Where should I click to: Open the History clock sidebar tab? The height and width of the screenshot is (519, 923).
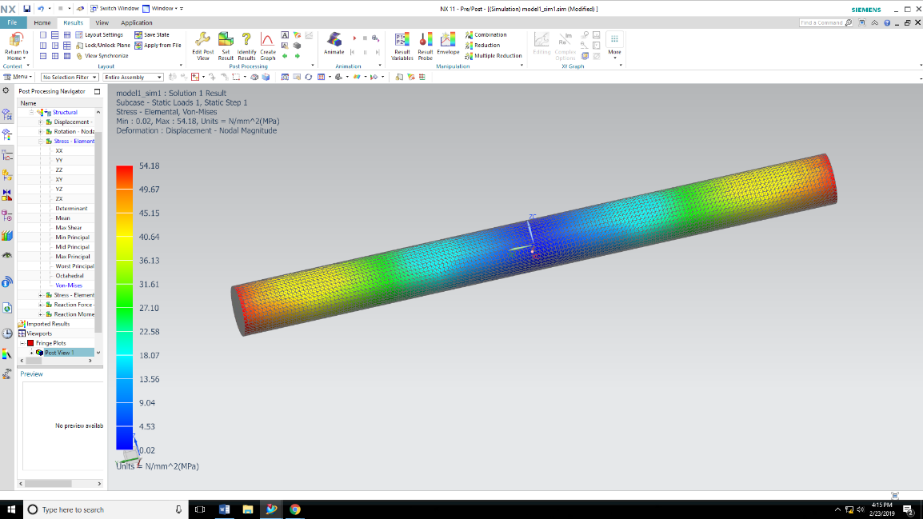pos(7,334)
